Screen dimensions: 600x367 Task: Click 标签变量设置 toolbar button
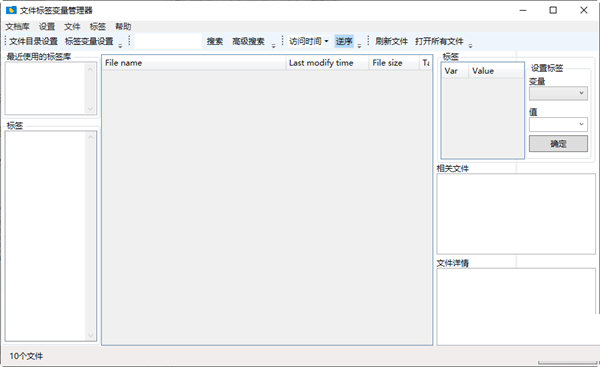click(x=89, y=41)
